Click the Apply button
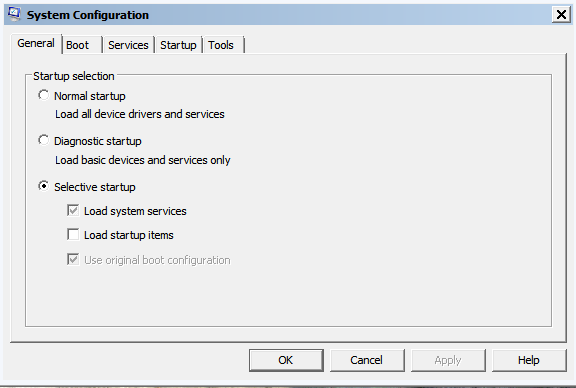This screenshot has height=388, width=576. 448,360
